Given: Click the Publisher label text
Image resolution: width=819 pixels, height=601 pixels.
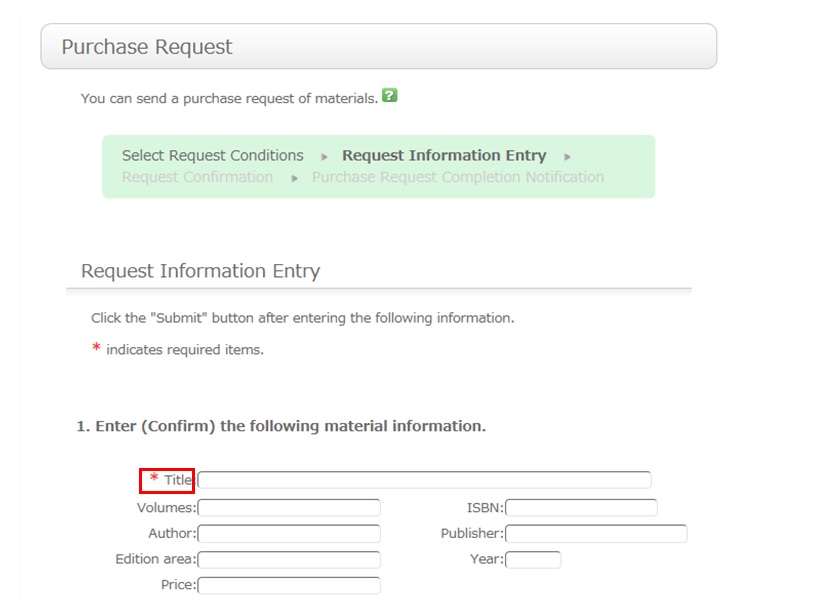Looking at the screenshot, I should (472, 534).
